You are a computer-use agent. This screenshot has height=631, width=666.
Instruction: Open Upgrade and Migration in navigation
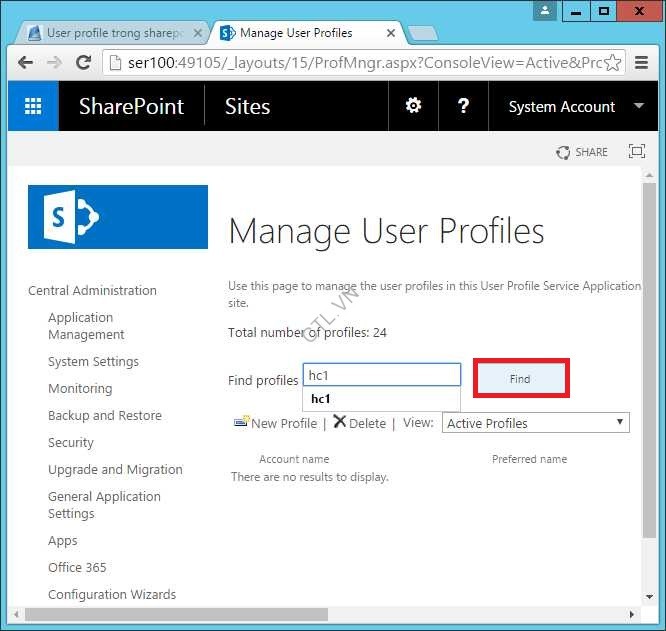(115, 470)
